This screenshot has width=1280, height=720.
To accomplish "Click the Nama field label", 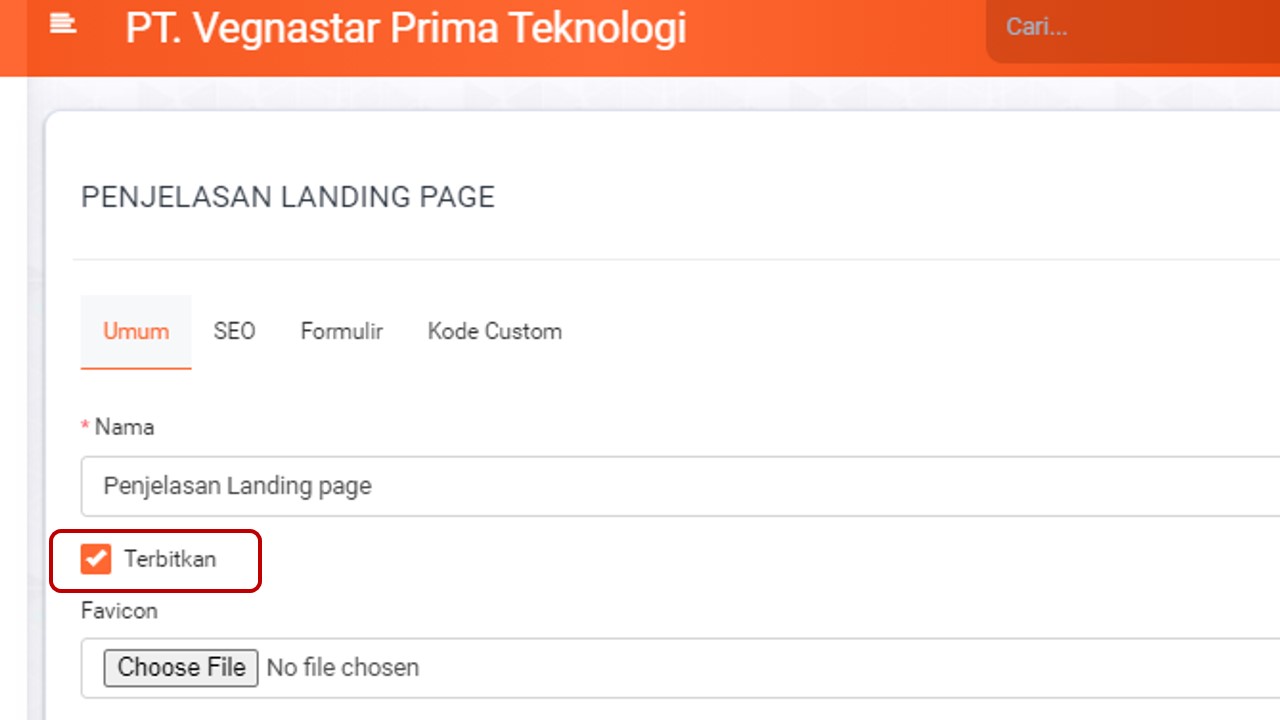I will click(124, 428).
